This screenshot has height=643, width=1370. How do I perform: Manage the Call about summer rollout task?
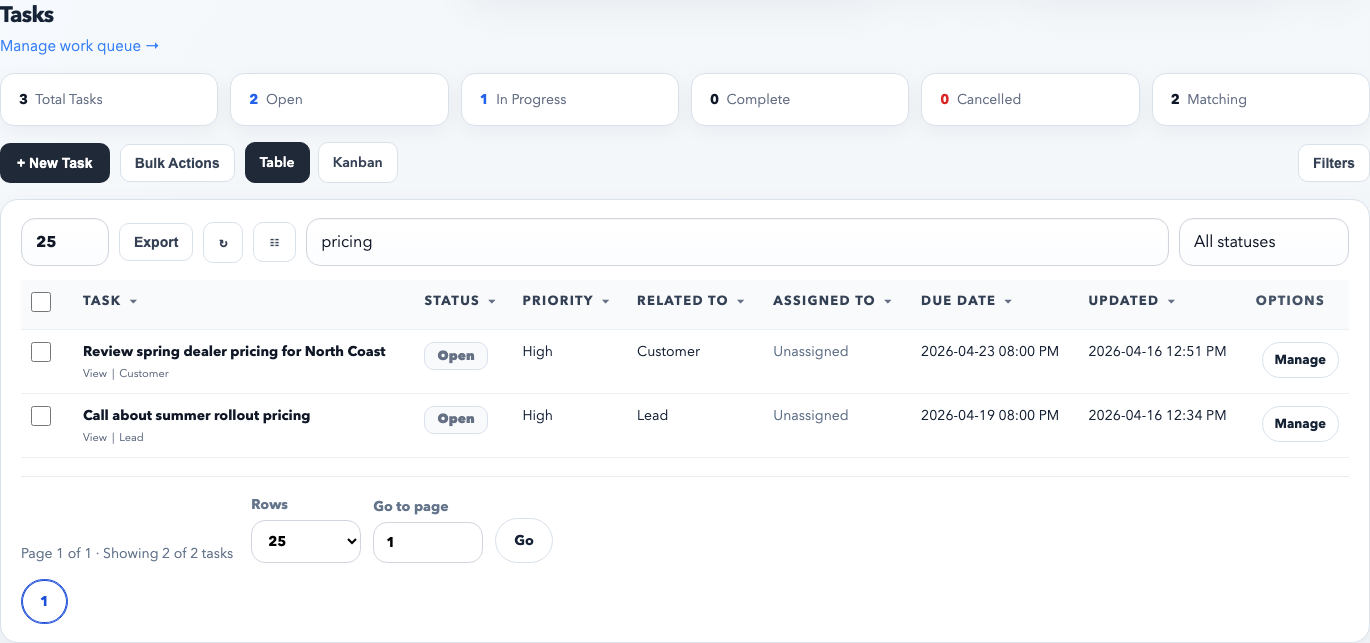click(x=1300, y=424)
